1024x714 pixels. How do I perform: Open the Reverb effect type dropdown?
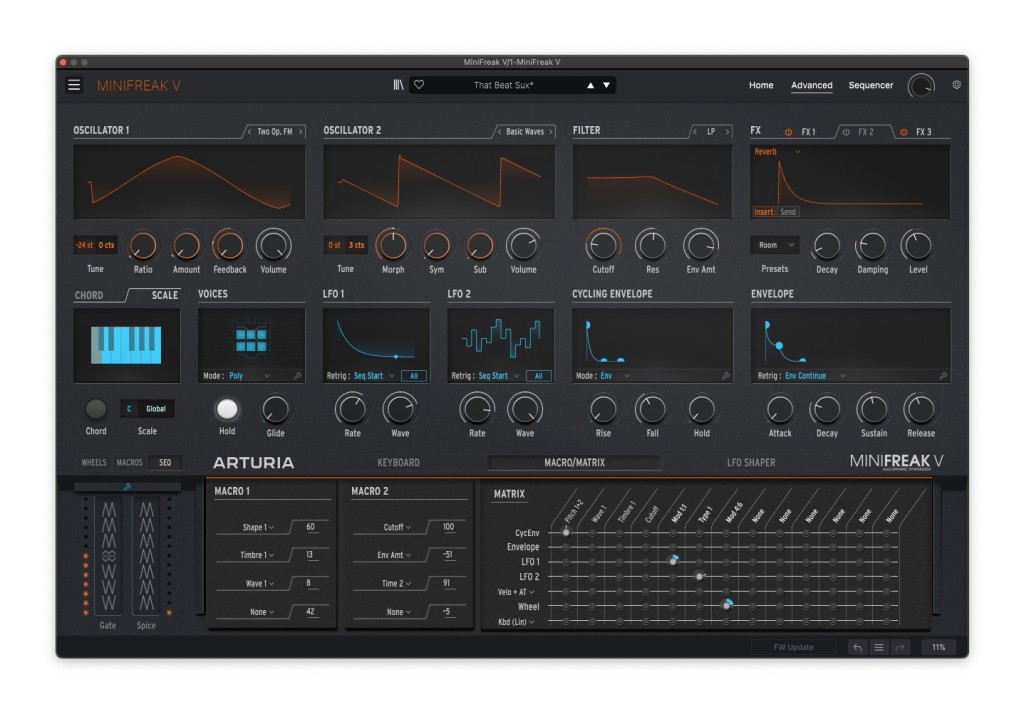pos(777,152)
